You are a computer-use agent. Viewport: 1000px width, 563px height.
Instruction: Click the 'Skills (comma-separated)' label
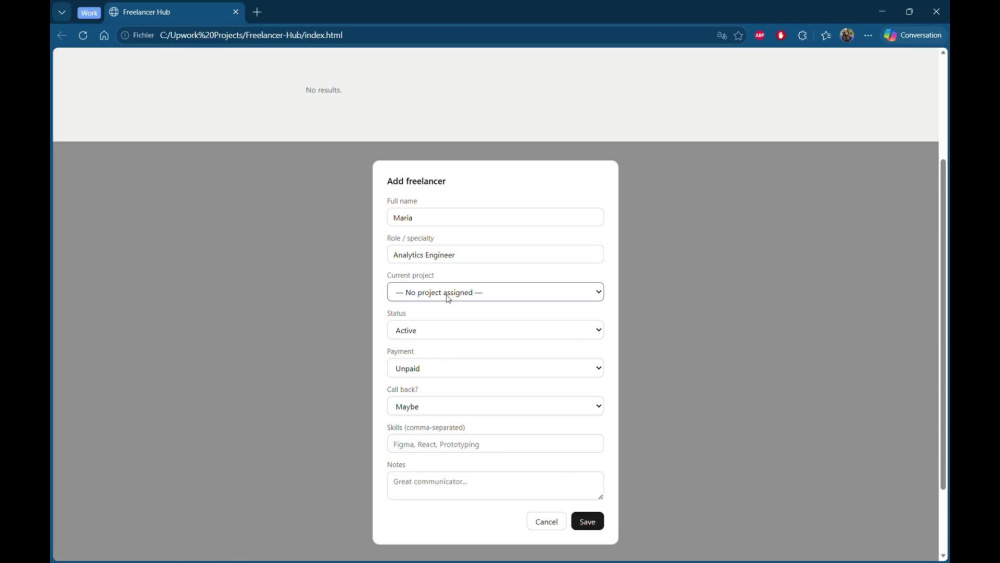(426, 427)
